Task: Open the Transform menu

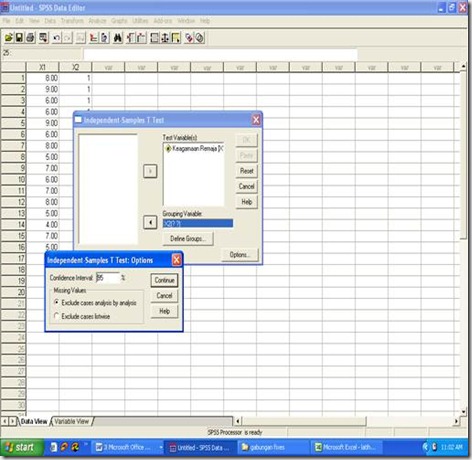Action: coord(72,21)
